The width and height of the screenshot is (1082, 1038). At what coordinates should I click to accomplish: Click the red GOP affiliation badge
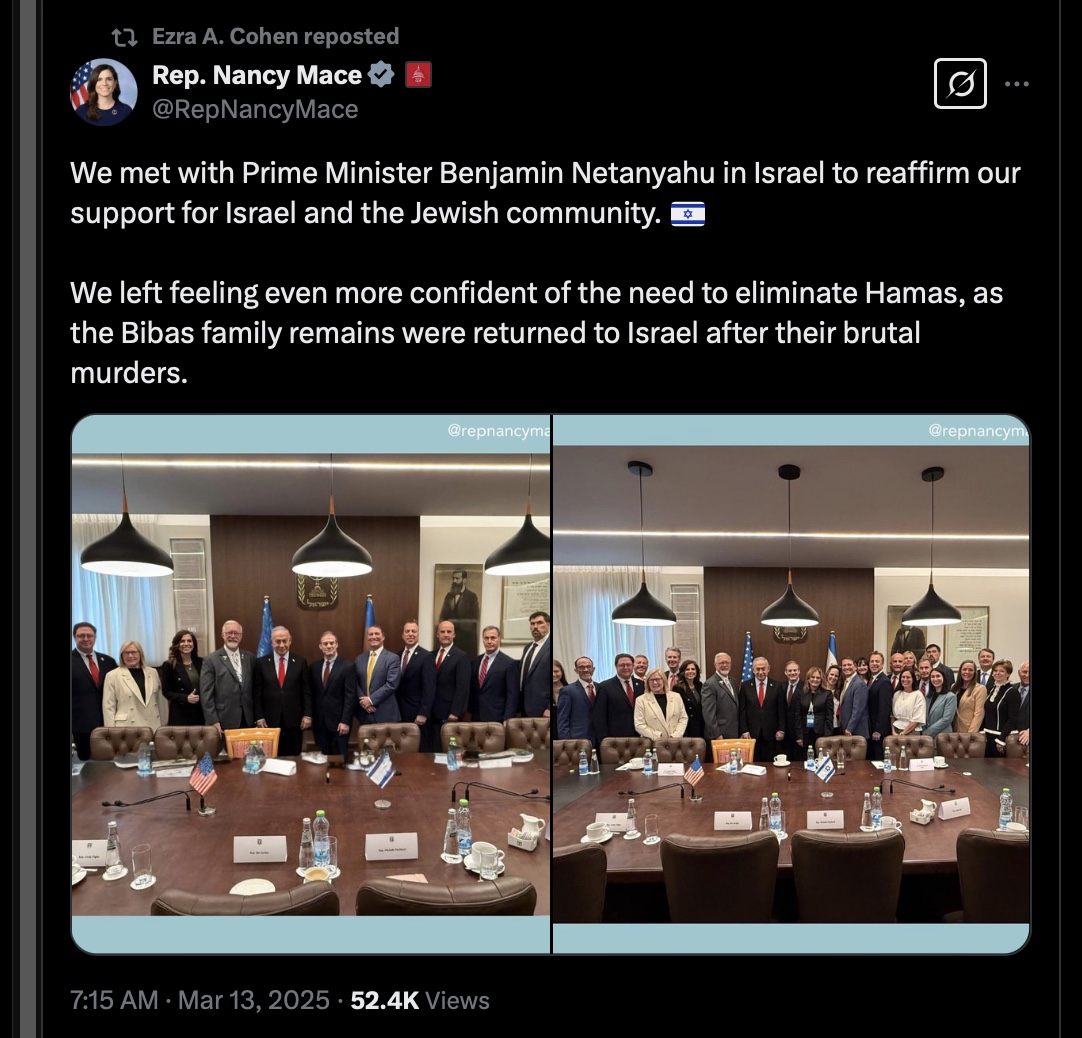(418, 75)
